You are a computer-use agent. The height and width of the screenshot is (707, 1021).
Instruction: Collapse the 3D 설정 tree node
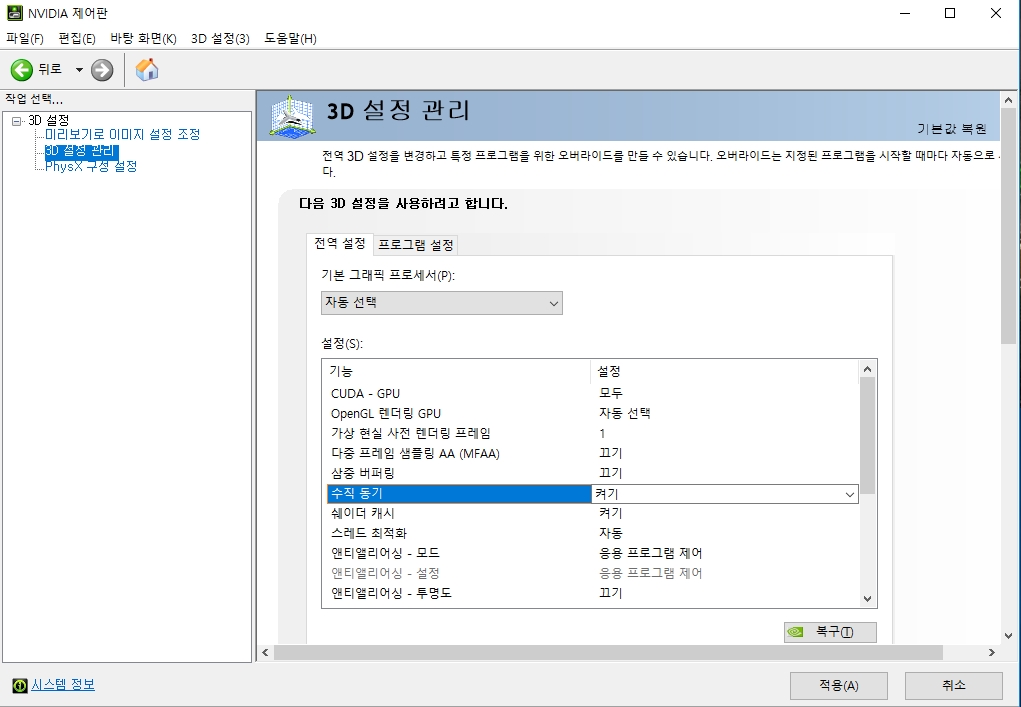click(16, 121)
